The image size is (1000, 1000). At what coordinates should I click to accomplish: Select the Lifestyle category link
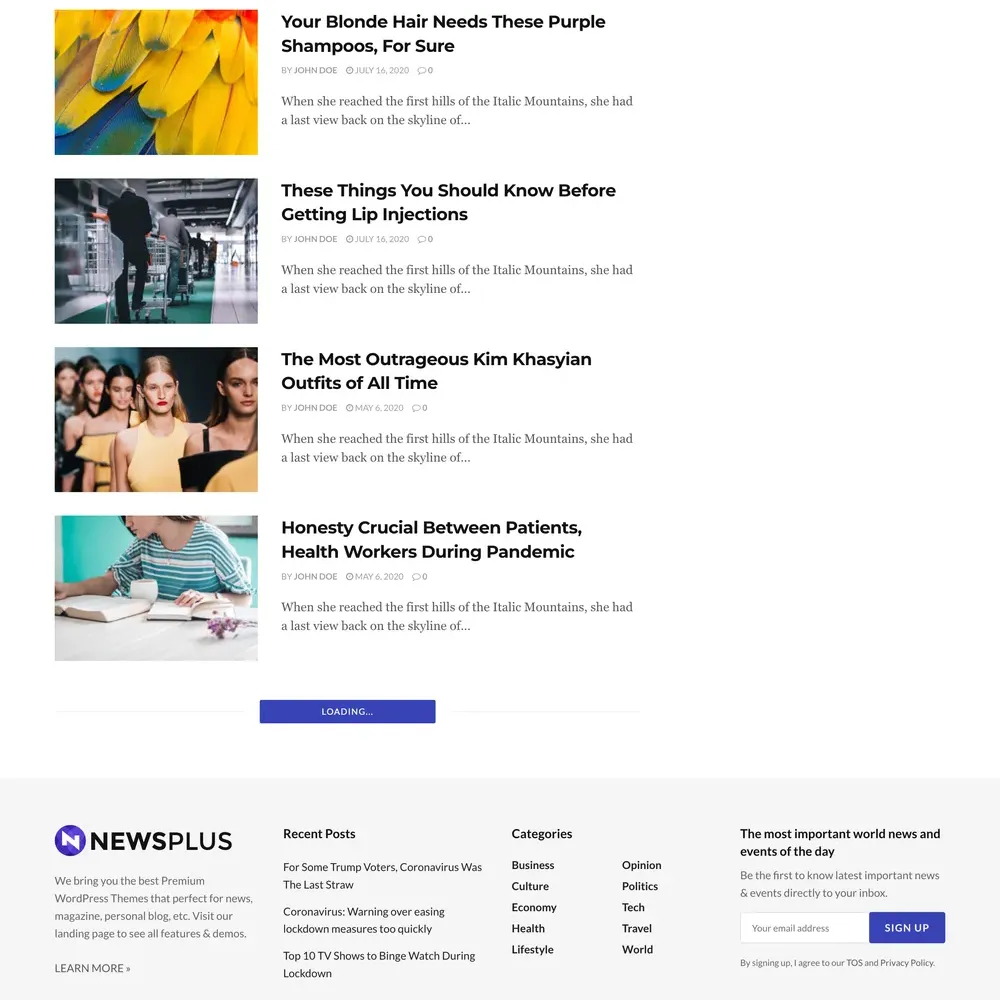[533, 950]
